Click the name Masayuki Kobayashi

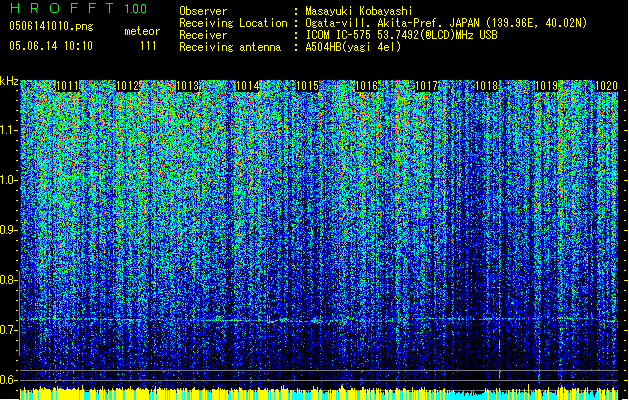point(359,11)
